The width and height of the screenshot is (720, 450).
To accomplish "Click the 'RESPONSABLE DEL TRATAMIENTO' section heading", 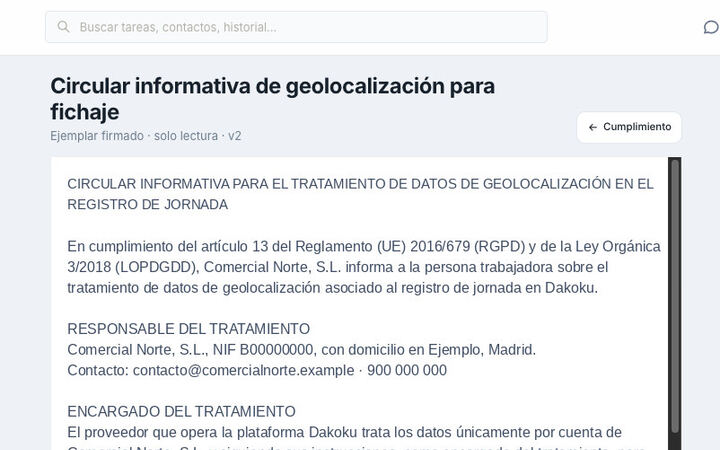I will [x=188, y=329].
